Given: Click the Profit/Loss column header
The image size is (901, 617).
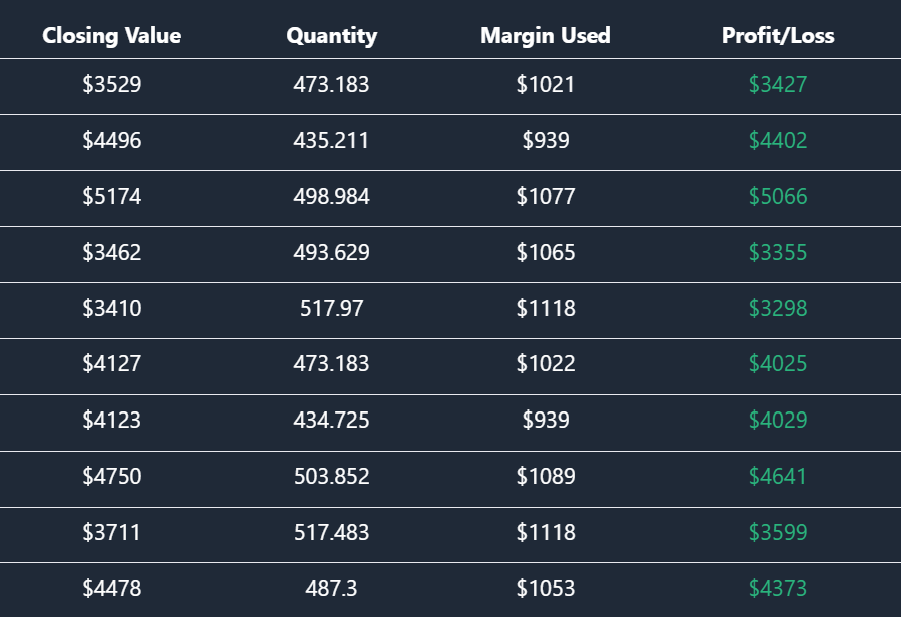Looking at the screenshot, I should [x=778, y=36].
